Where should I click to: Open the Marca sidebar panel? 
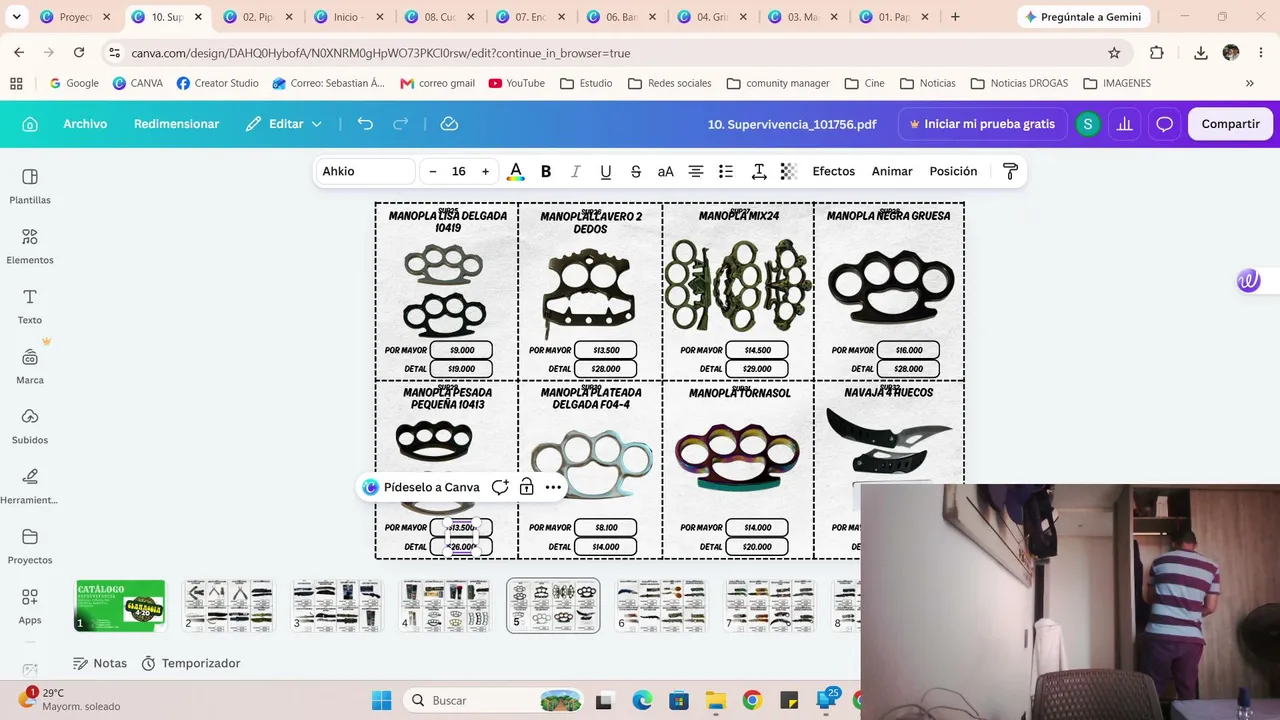coord(30,366)
